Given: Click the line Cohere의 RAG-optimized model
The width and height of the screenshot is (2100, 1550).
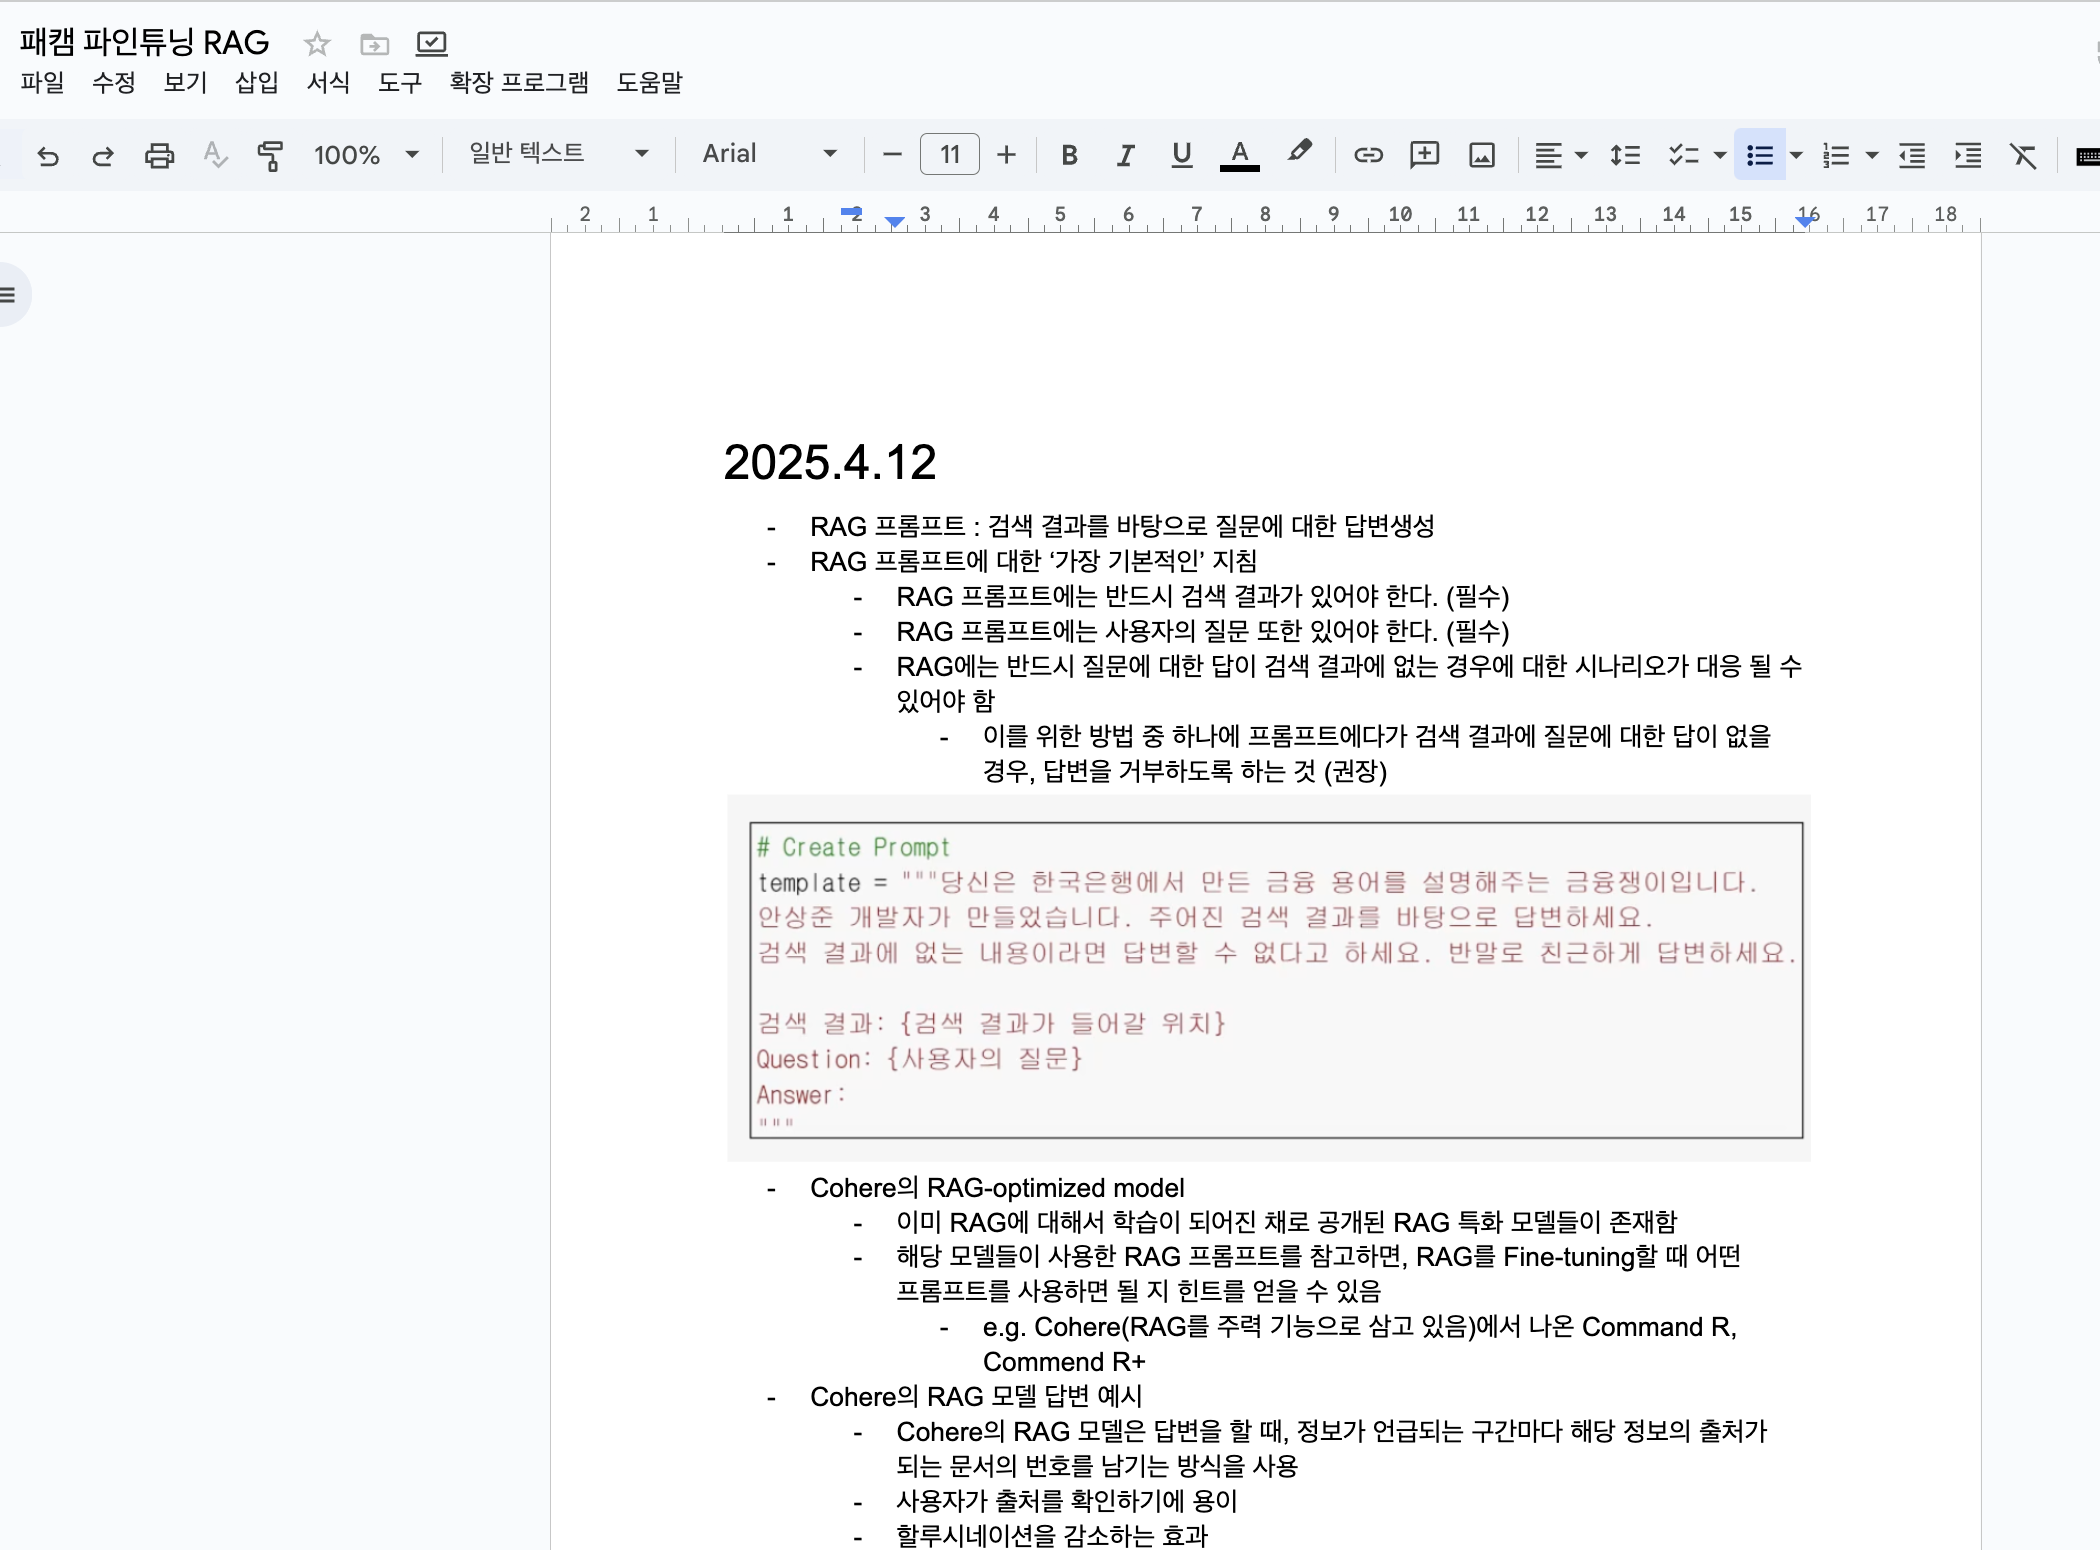Looking at the screenshot, I should 997,1187.
